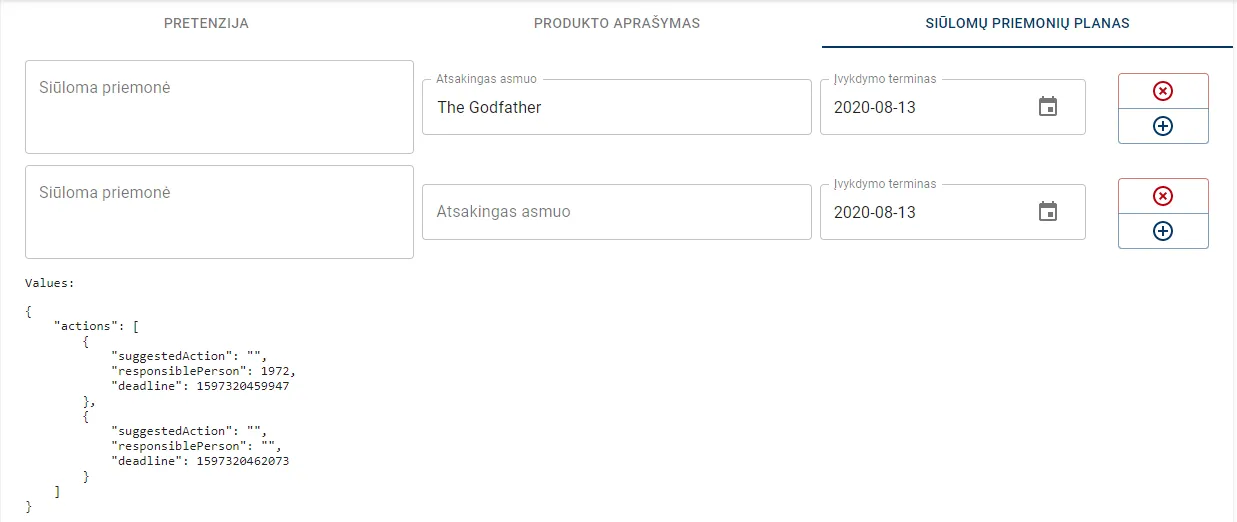This screenshot has width=1237, height=522.
Task: Expand the empty Atsakingas asmuo field
Action: (x=616, y=212)
